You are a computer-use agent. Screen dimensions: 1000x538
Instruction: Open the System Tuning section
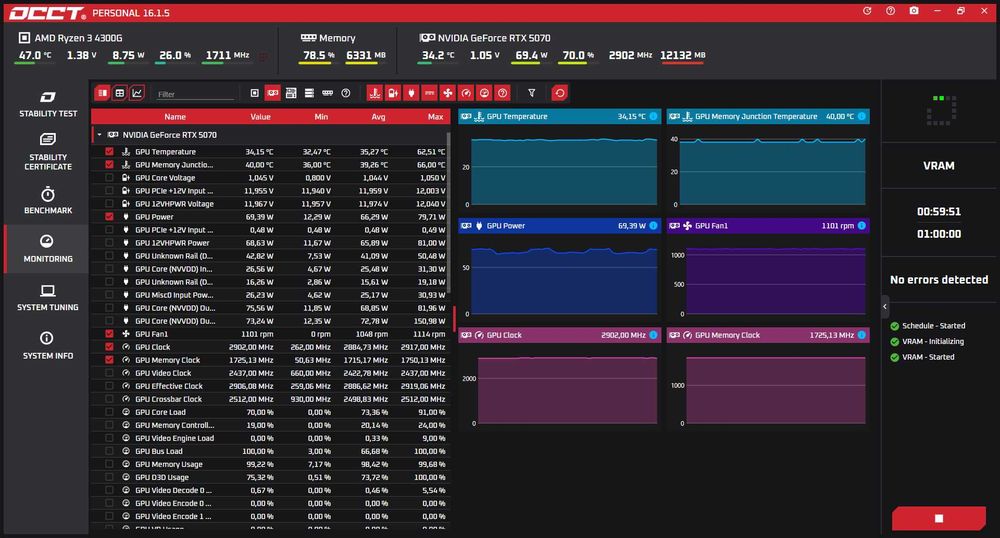coord(48,297)
